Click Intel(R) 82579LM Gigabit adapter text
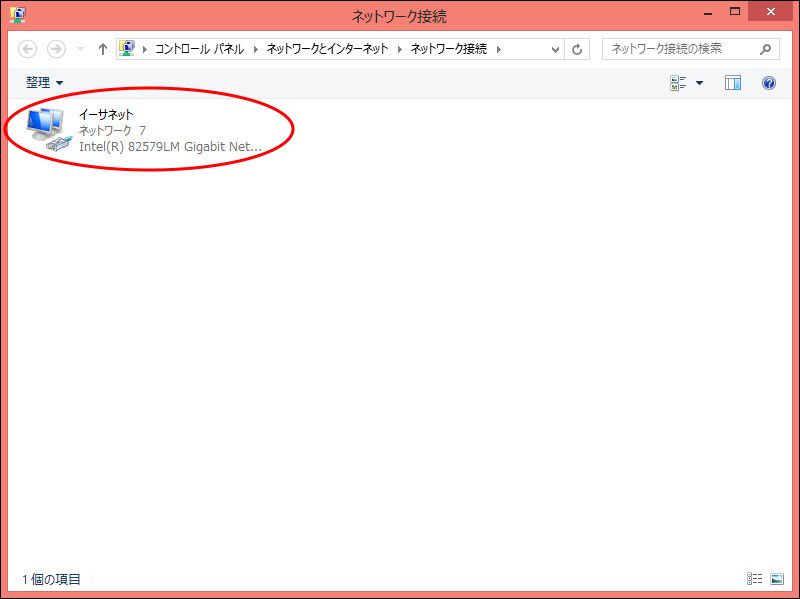The height and width of the screenshot is (599, 800). point(170,147)
